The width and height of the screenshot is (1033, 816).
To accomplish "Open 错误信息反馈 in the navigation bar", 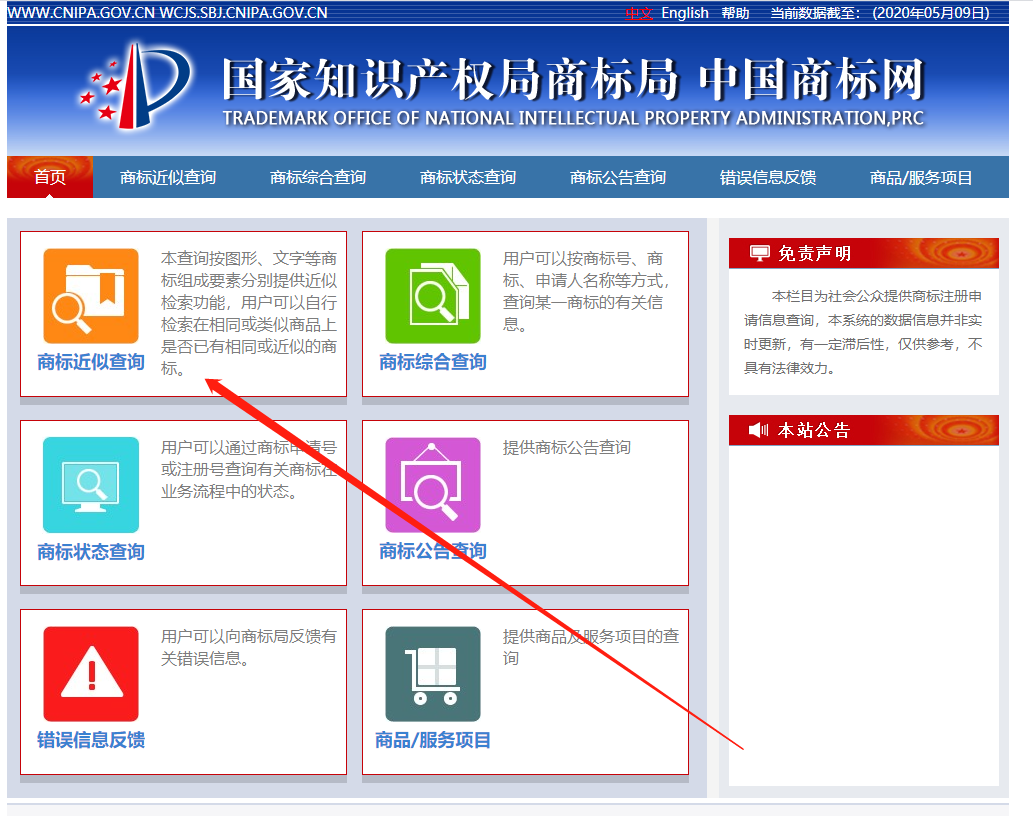I will pyautogui.click(x=768, y=178).
